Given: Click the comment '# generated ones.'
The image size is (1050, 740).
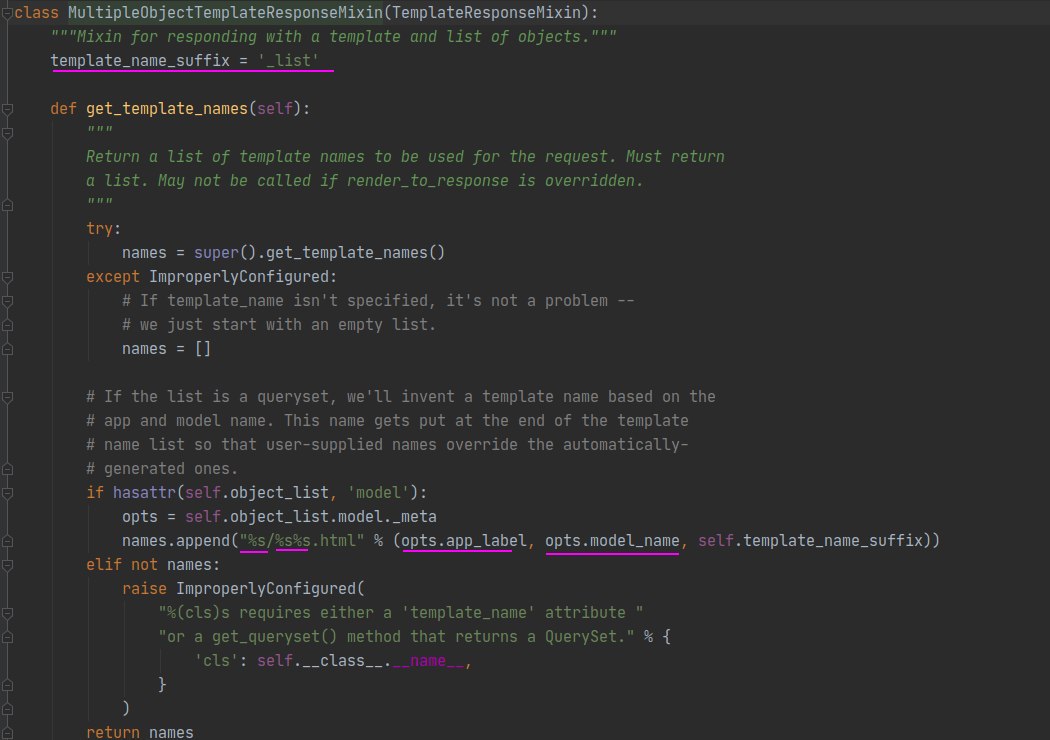Looking at the screenshot, I should click(x=162, y=469).
